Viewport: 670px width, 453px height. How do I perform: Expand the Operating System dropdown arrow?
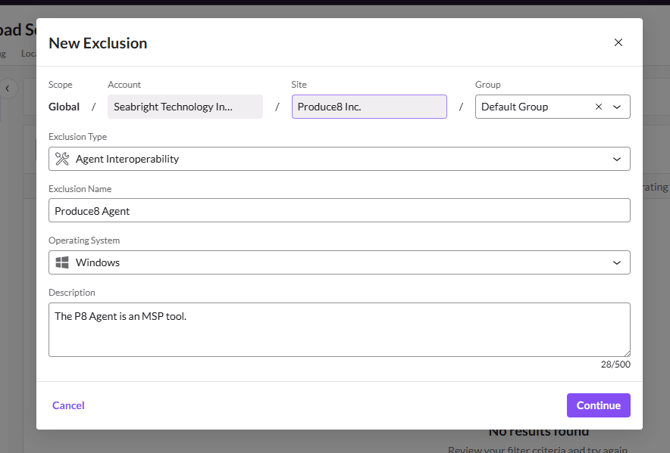click(617, 263)
